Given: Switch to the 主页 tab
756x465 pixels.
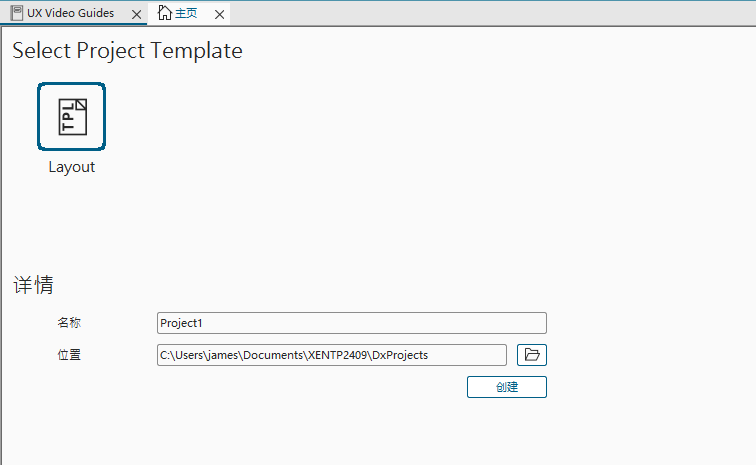Looking at the screenshot, I should [186, 13].
